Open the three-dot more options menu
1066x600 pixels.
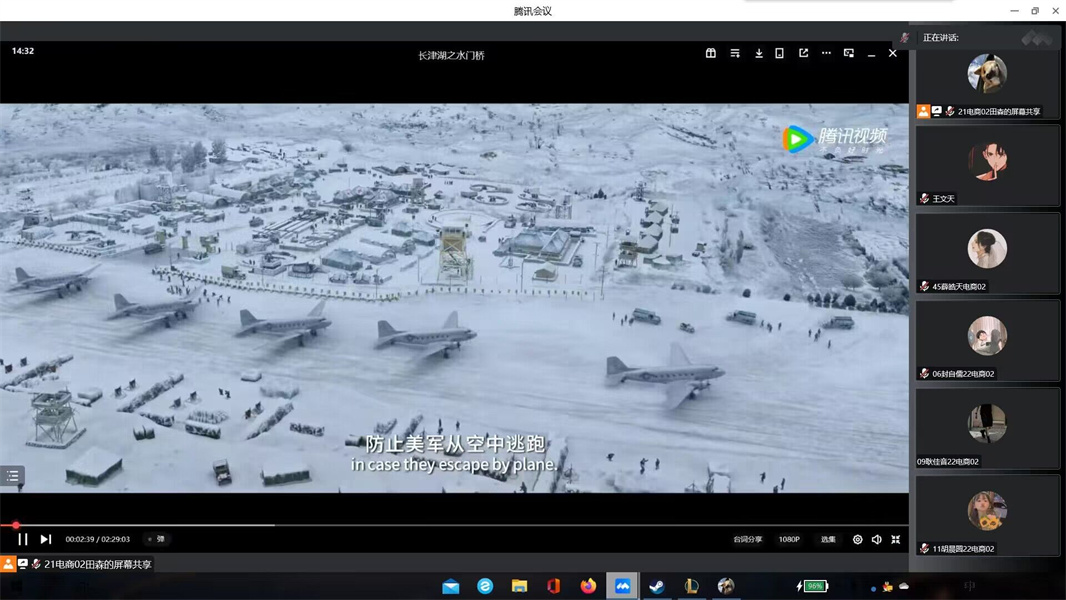(826, 53)
